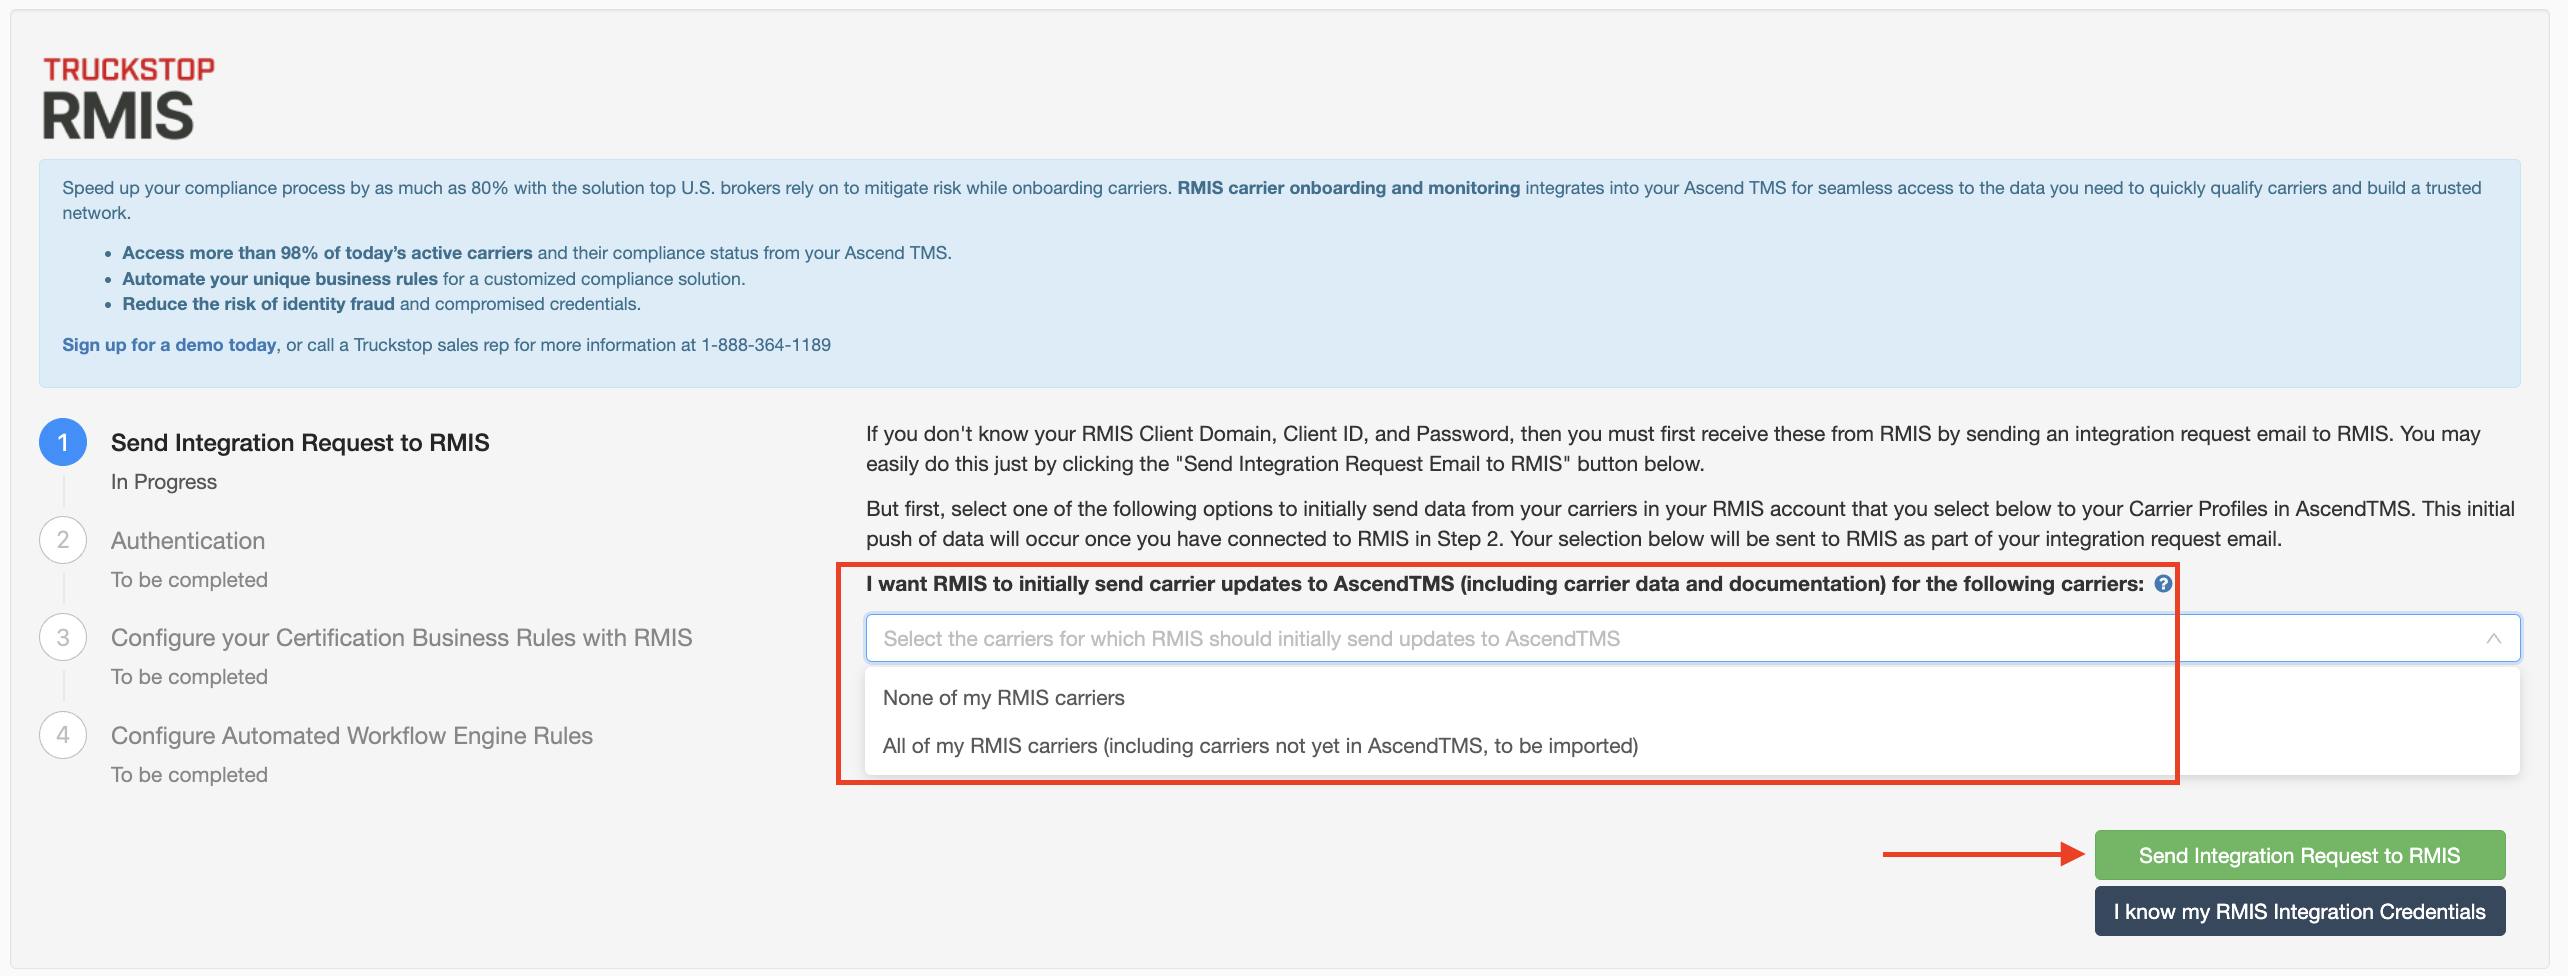Click "I know my RMIS Integration Credentials"
Viewport: 2568px width, 976px height.
click(2299, 912)
